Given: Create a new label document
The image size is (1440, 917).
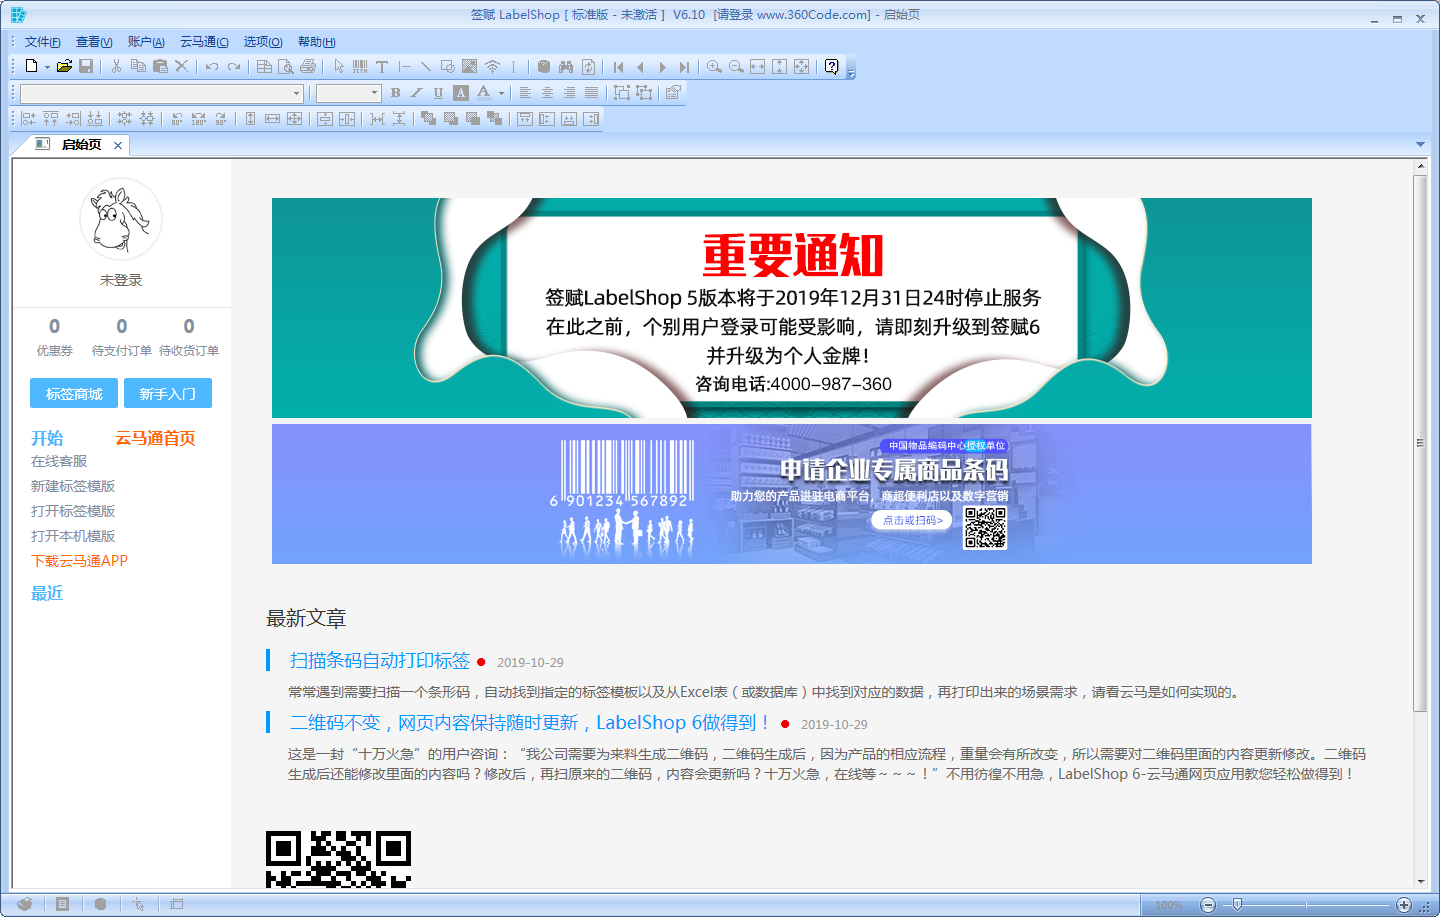Looking at the screenshot, I should pos(31,66).
